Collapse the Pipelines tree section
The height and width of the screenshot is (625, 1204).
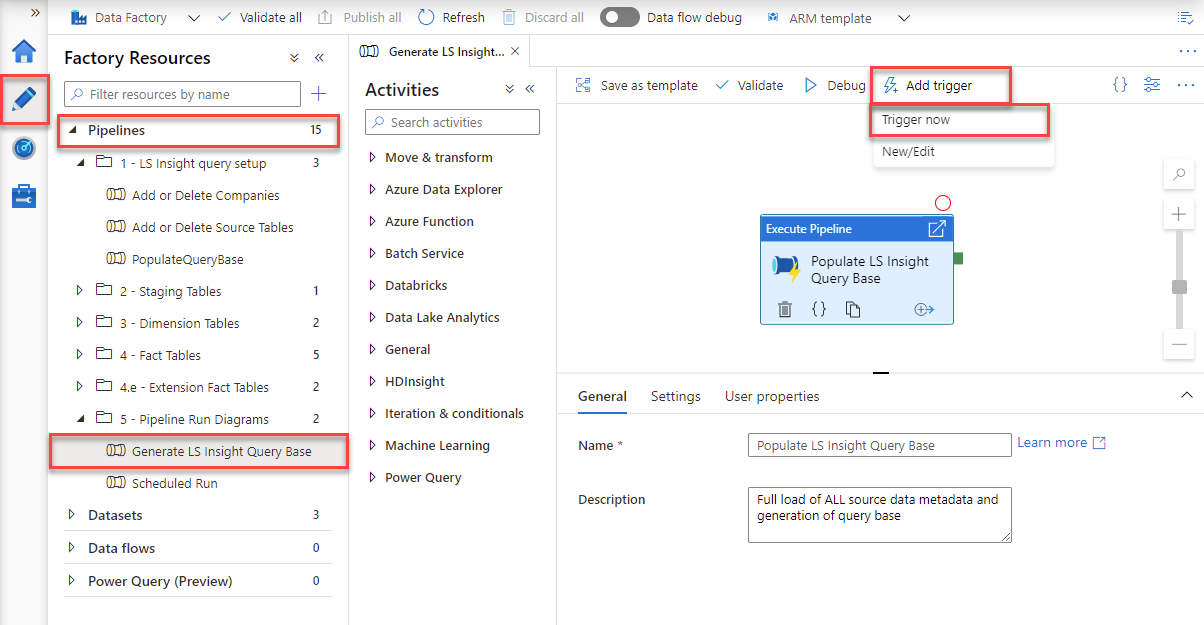[x=71, y=130]
